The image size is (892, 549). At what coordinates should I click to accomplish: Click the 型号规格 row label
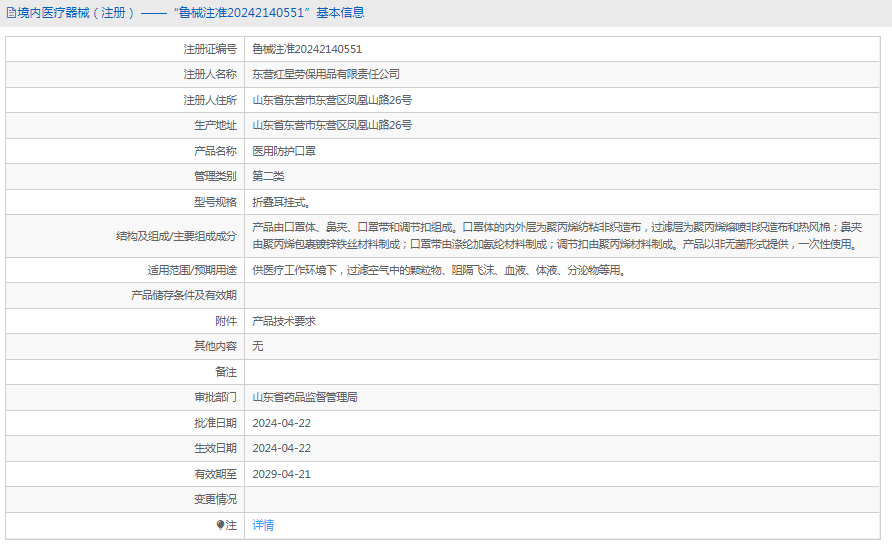(215, 202)
